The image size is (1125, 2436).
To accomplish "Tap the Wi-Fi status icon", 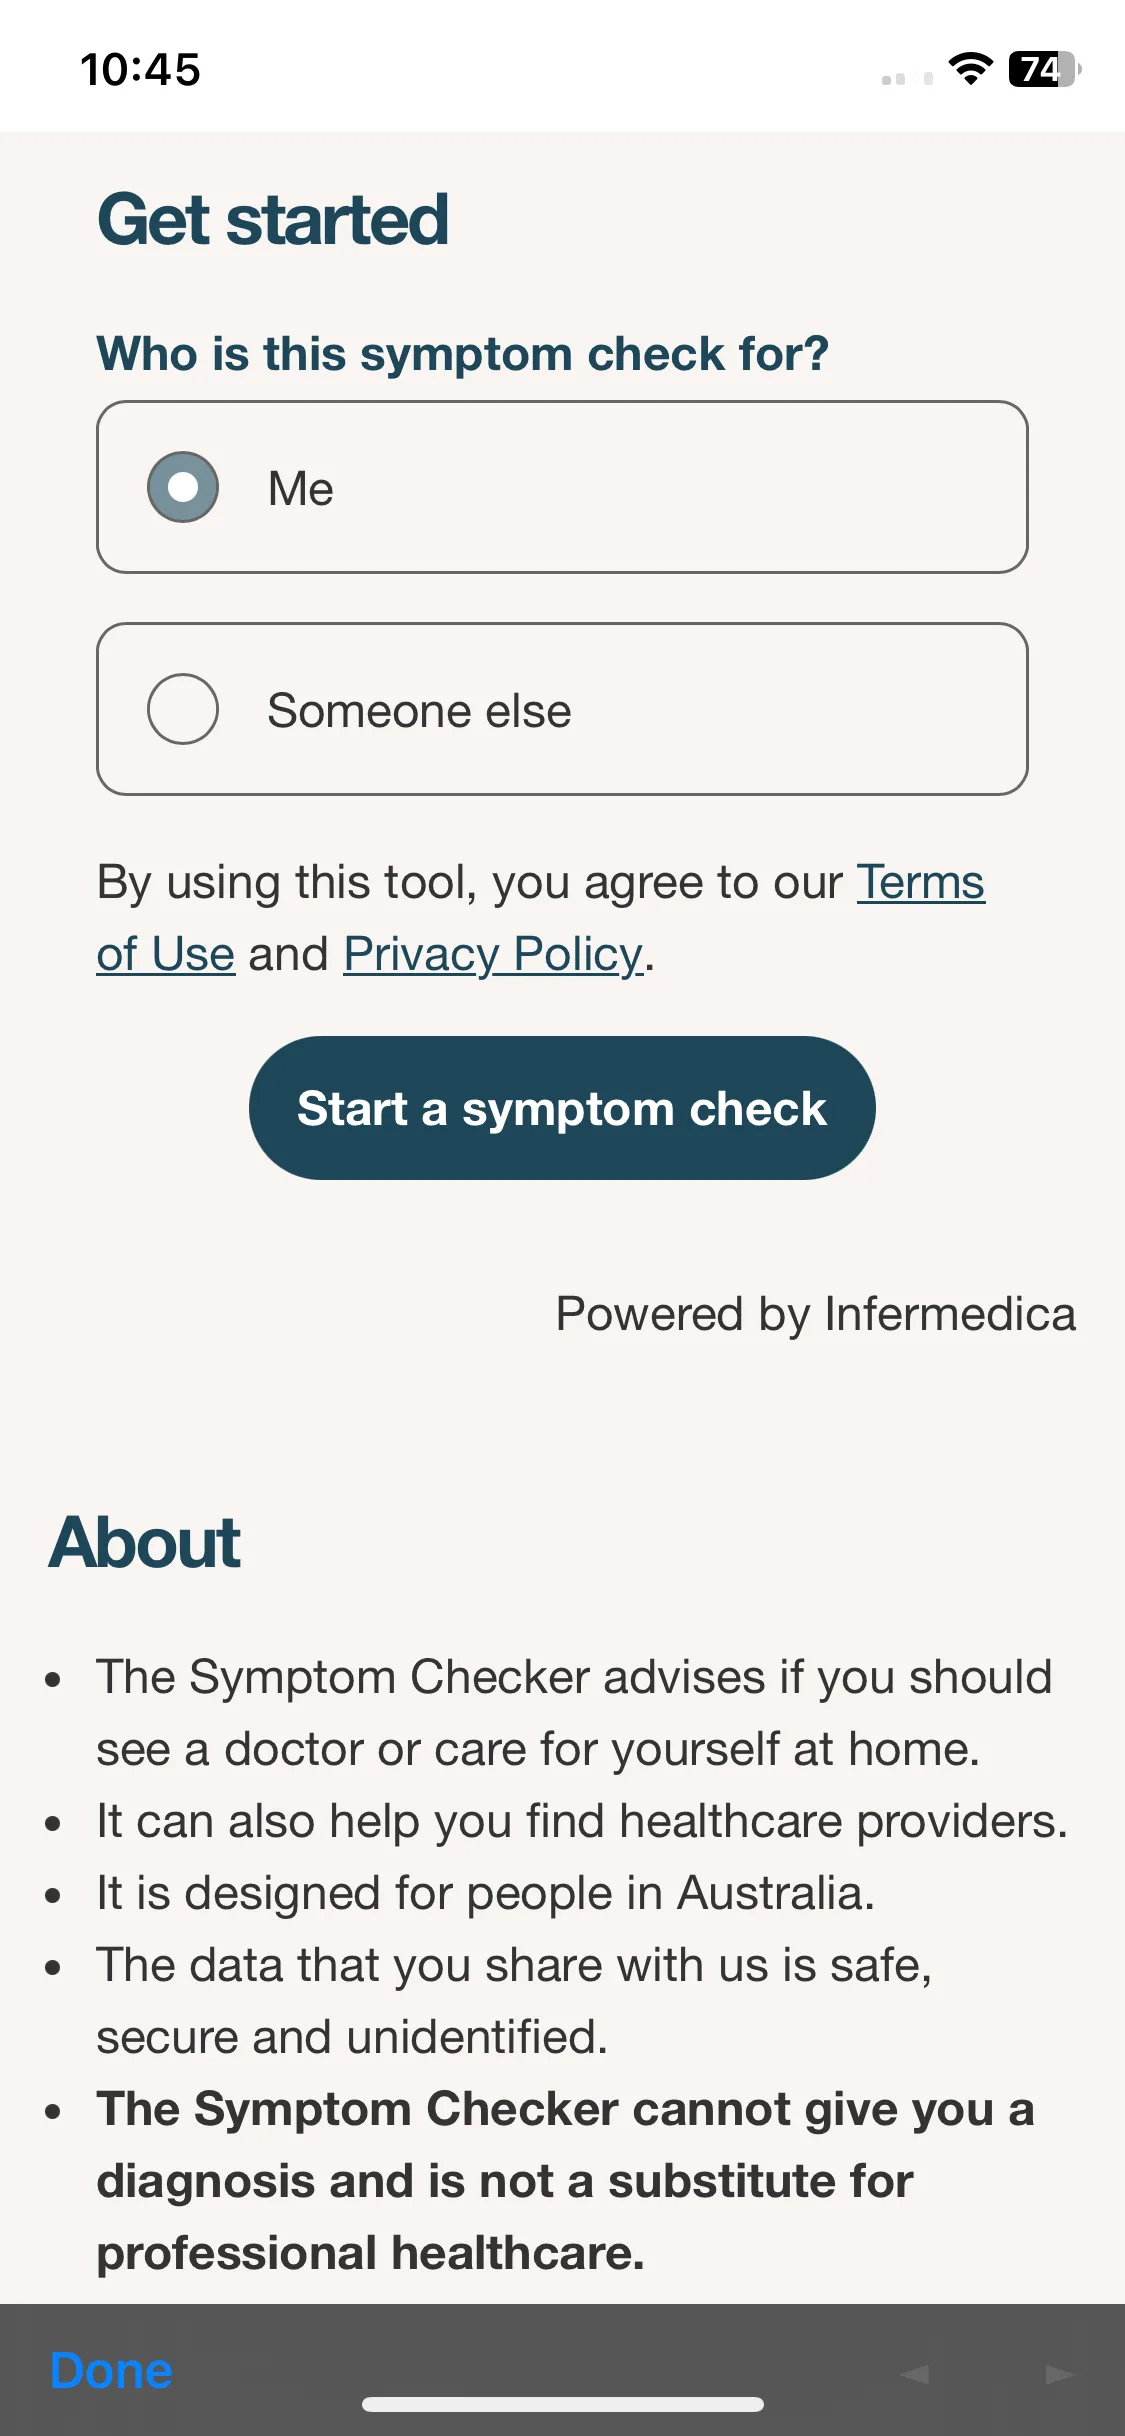I will (970, 69).
